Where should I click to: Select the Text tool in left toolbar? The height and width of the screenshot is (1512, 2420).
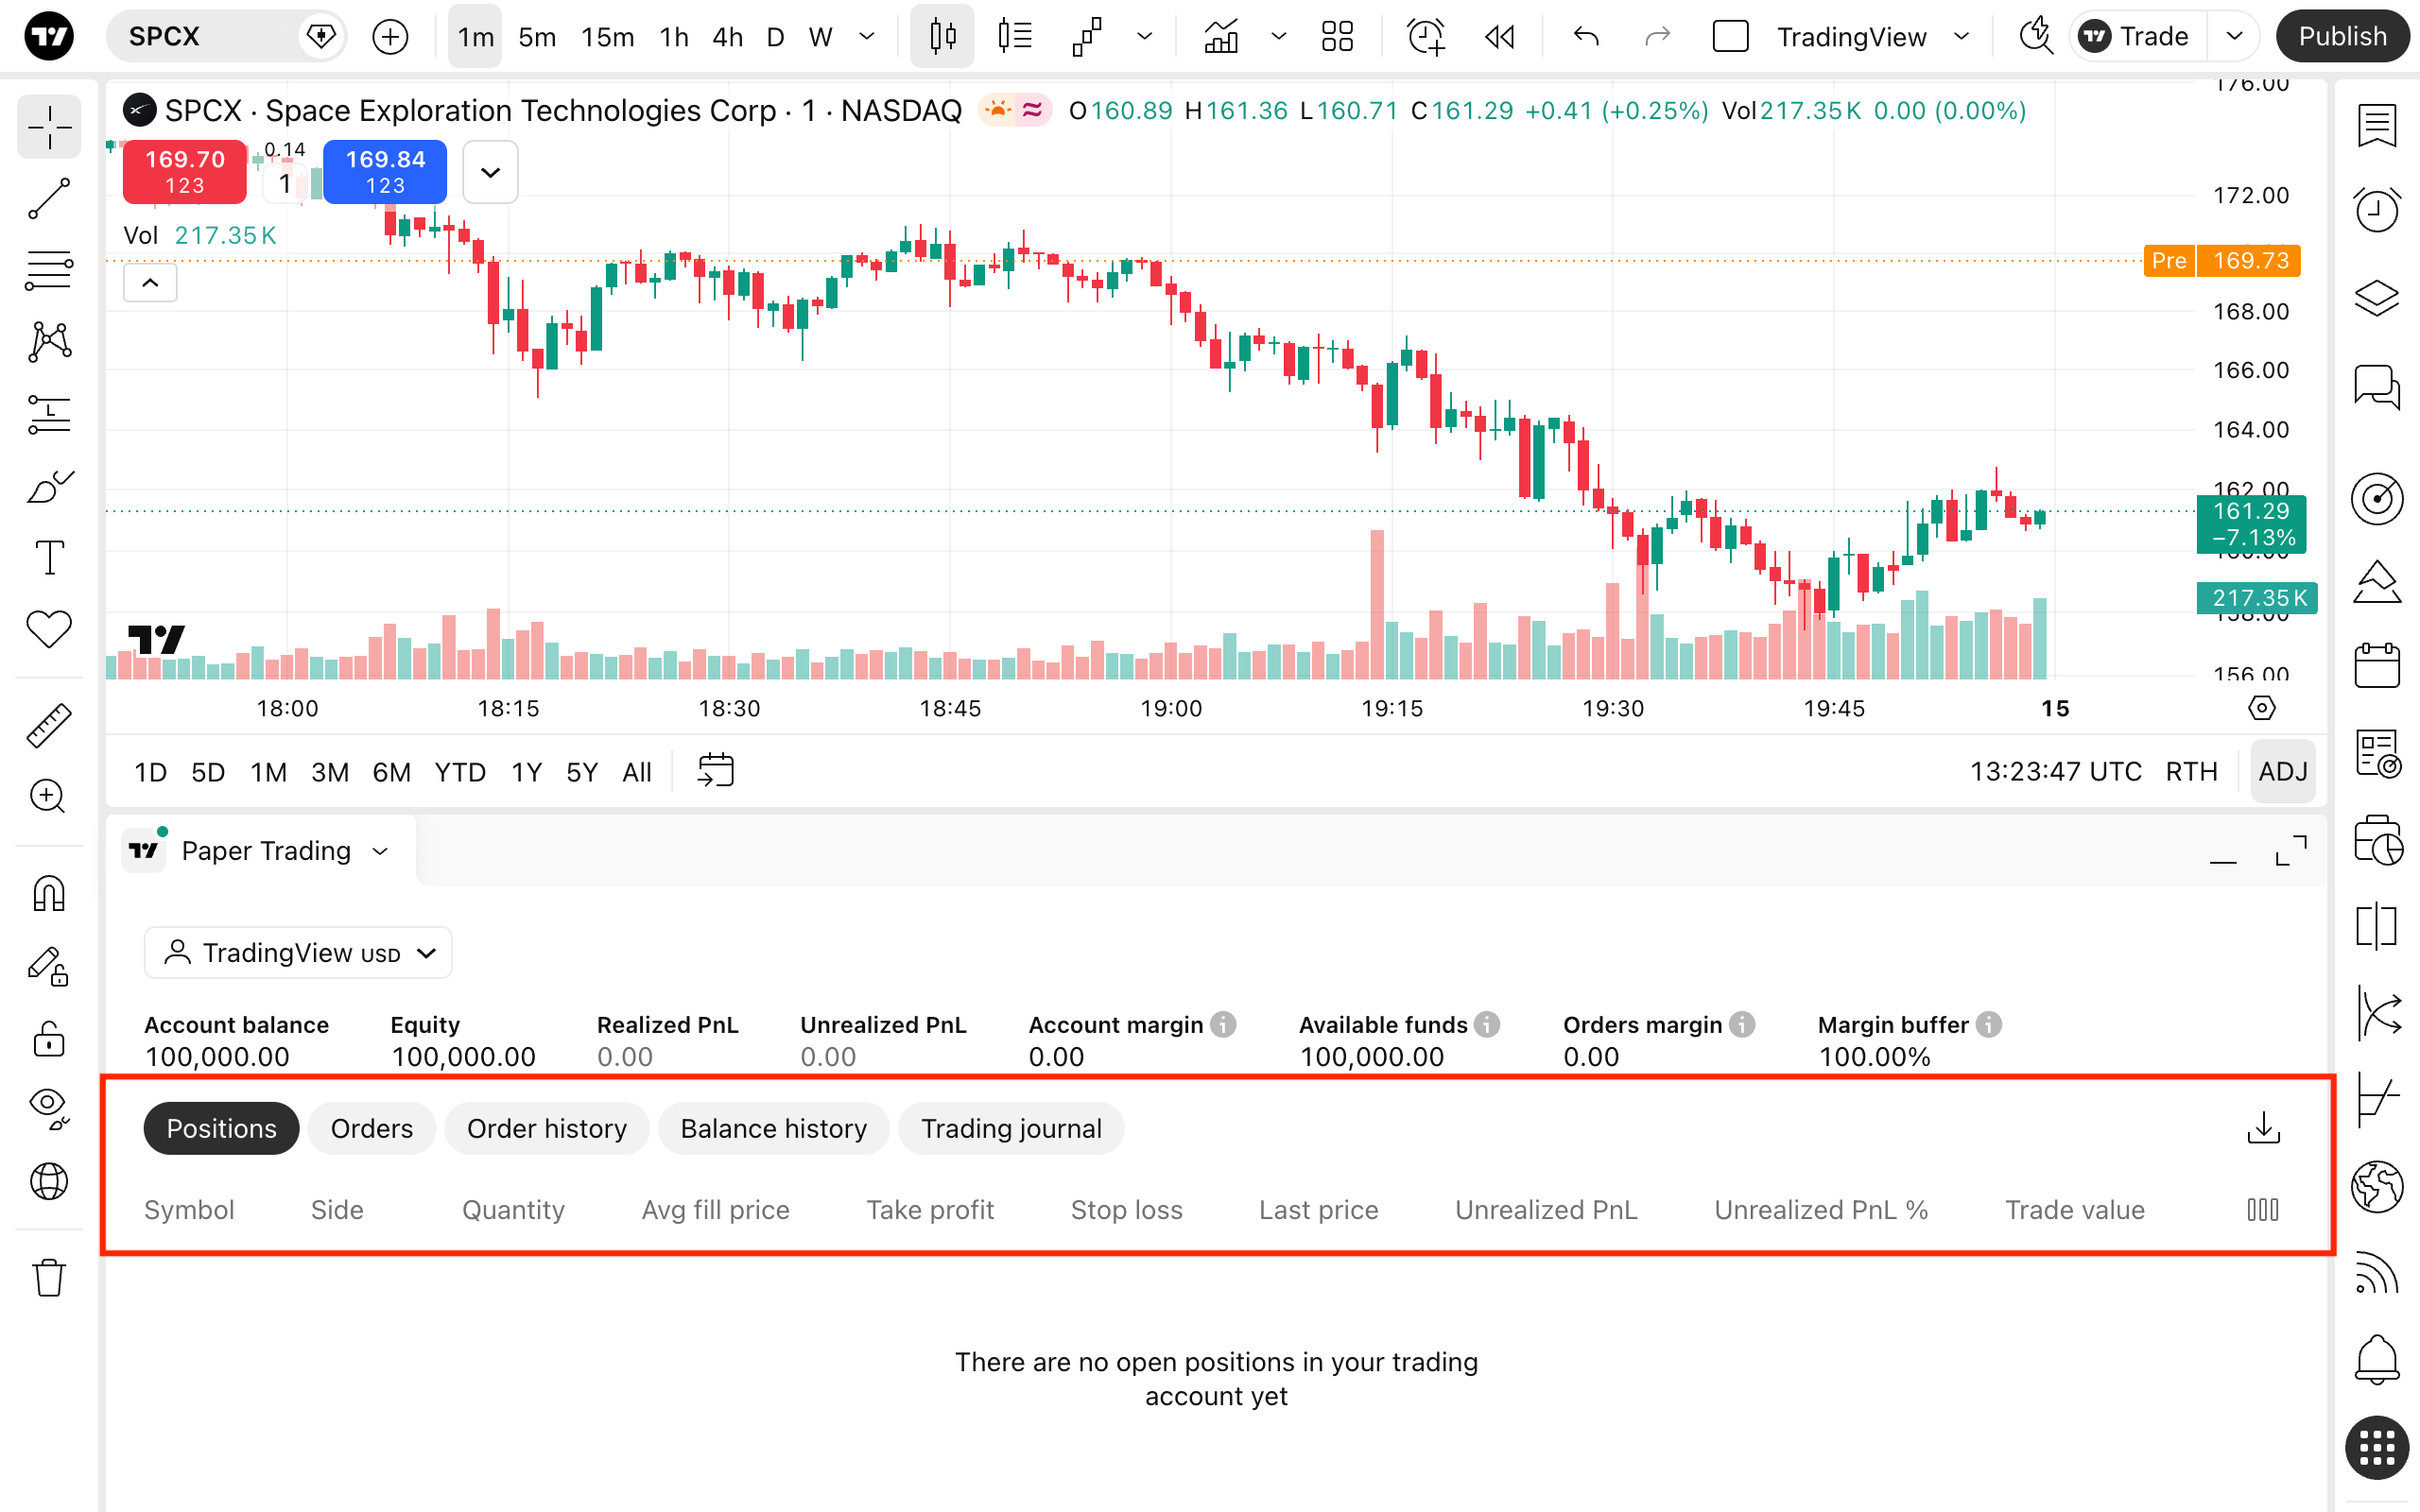48,557
